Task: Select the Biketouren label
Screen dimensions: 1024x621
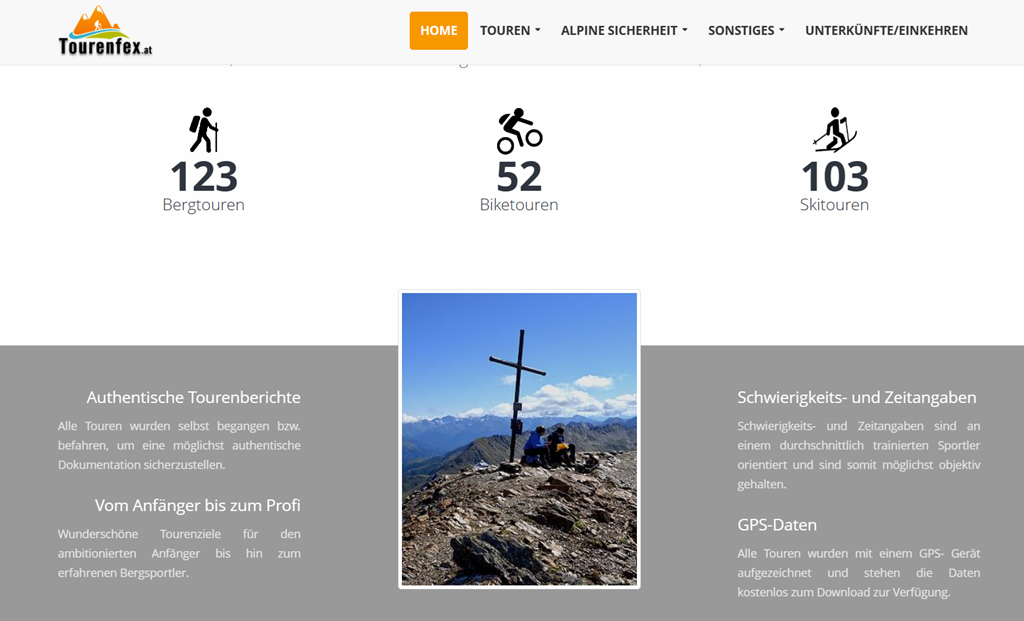Action: 519,205
